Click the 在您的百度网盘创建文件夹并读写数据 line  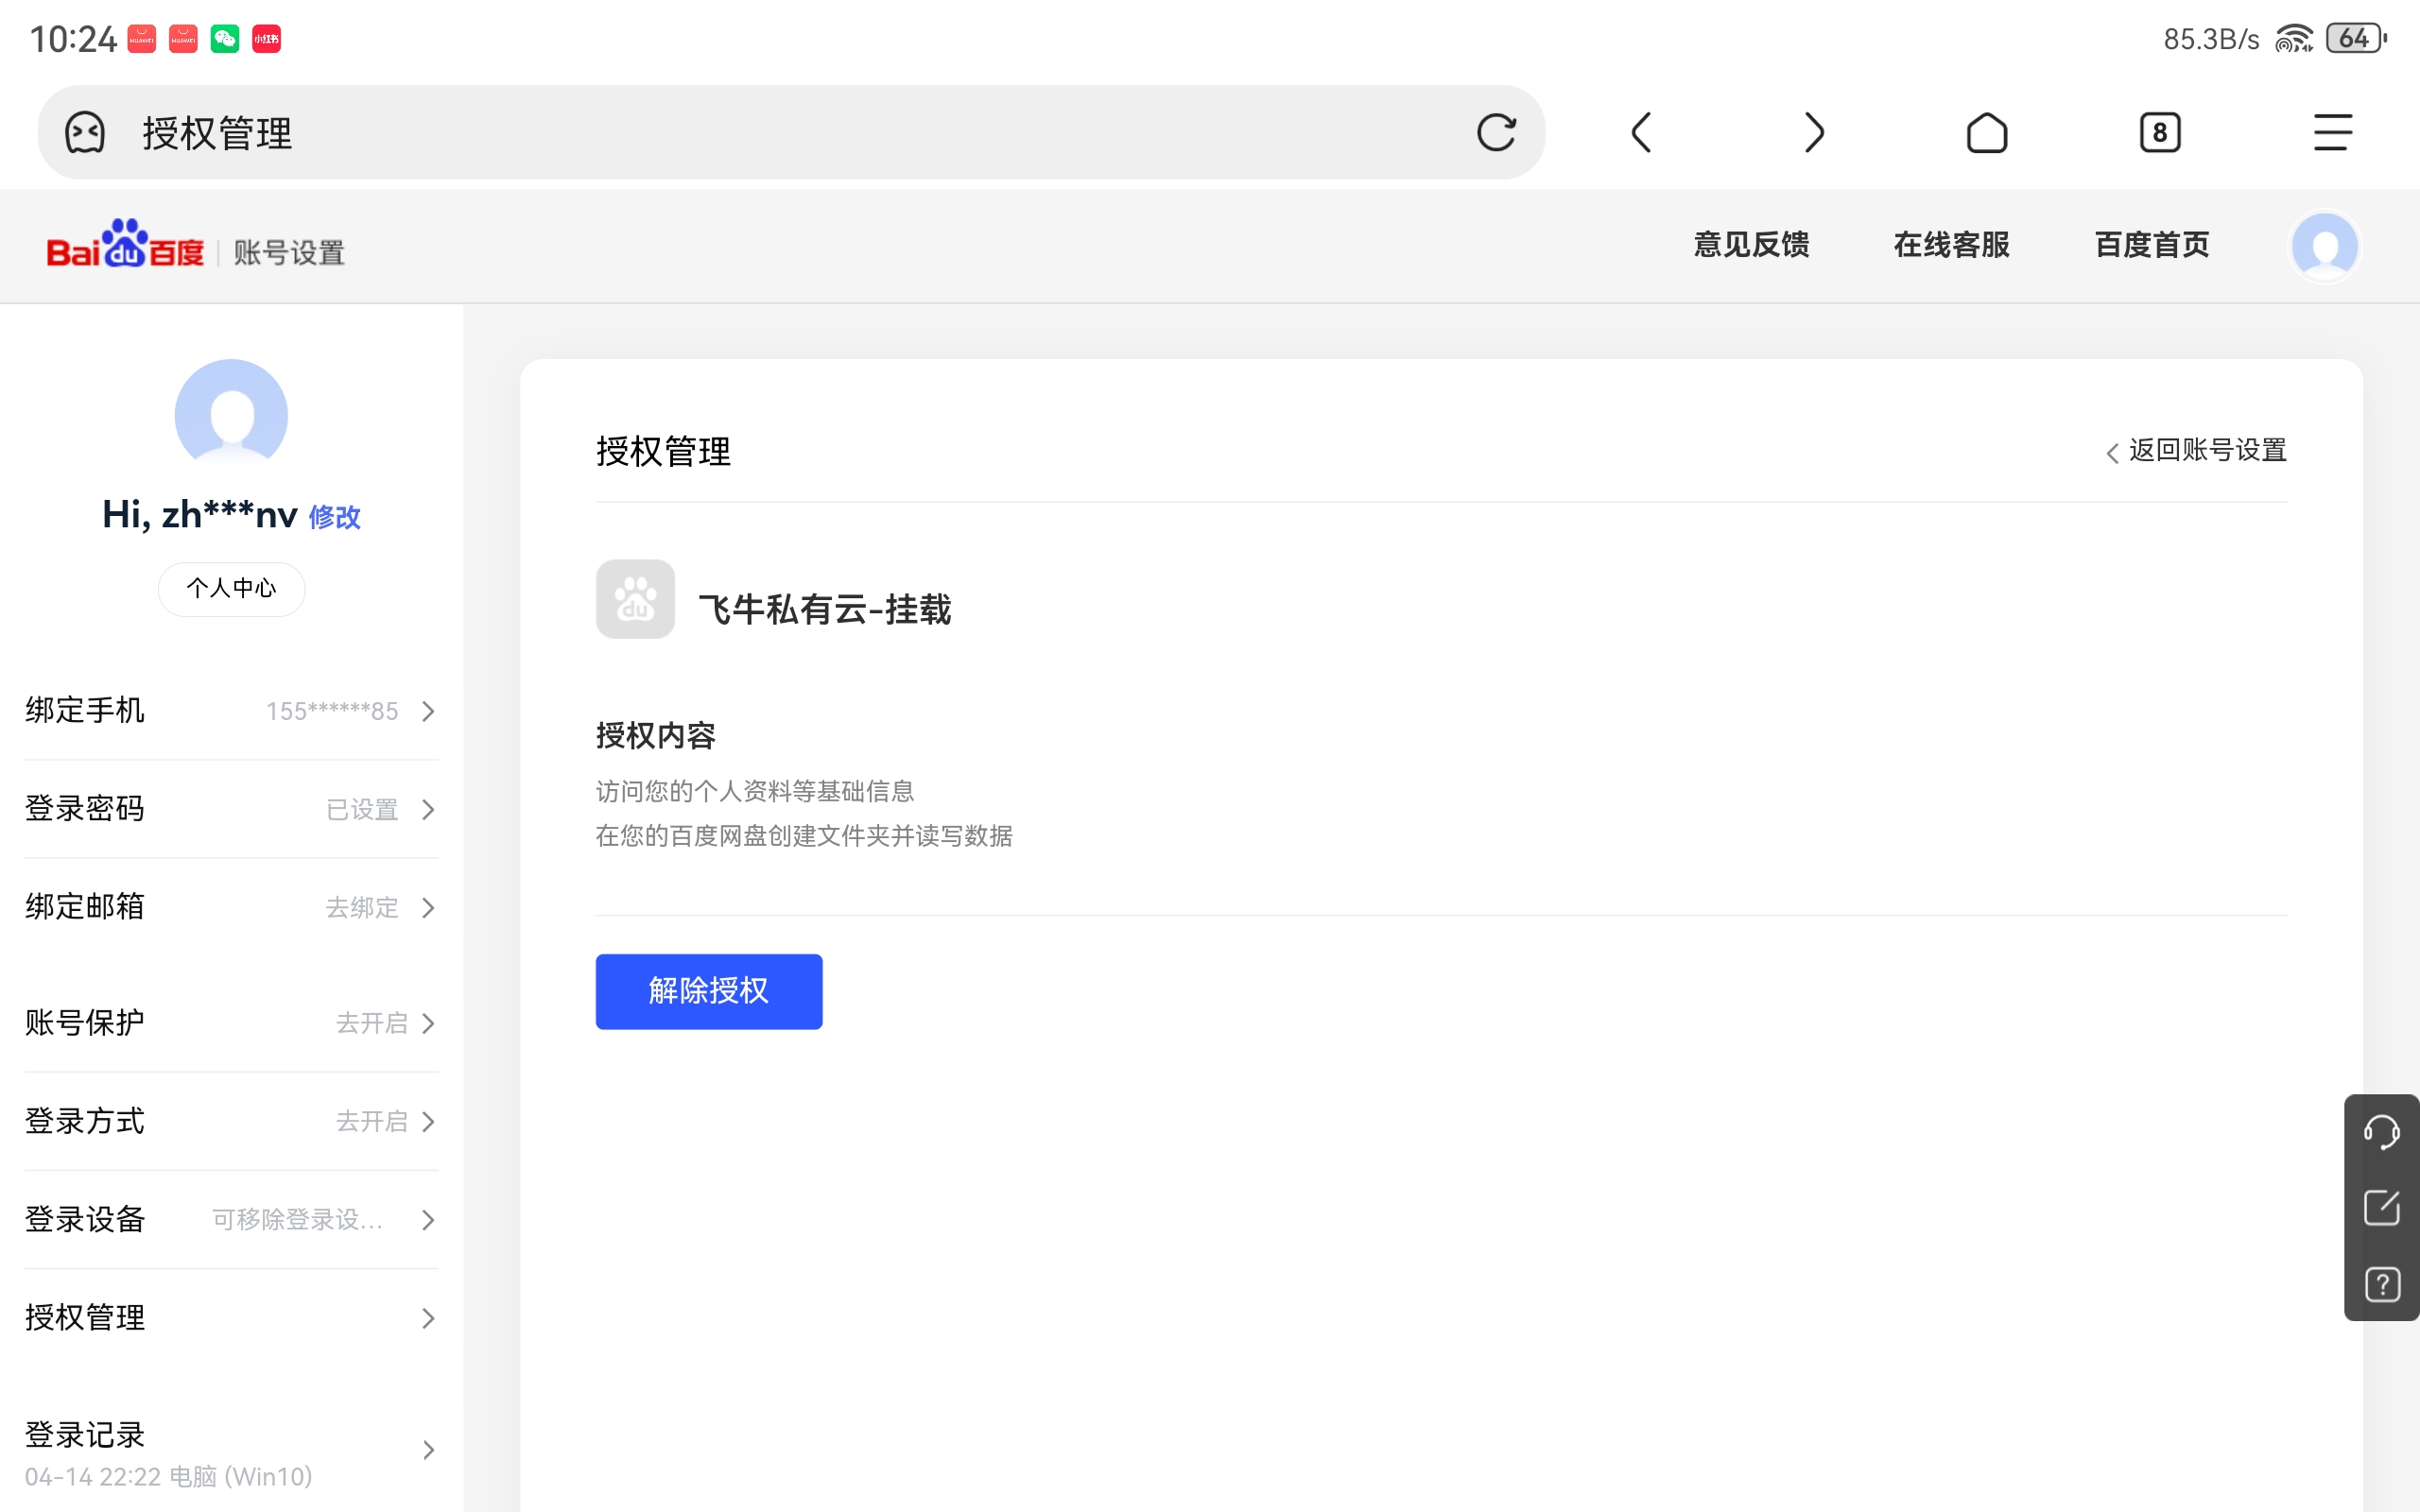pyautogui.click(x=804, y=835)
